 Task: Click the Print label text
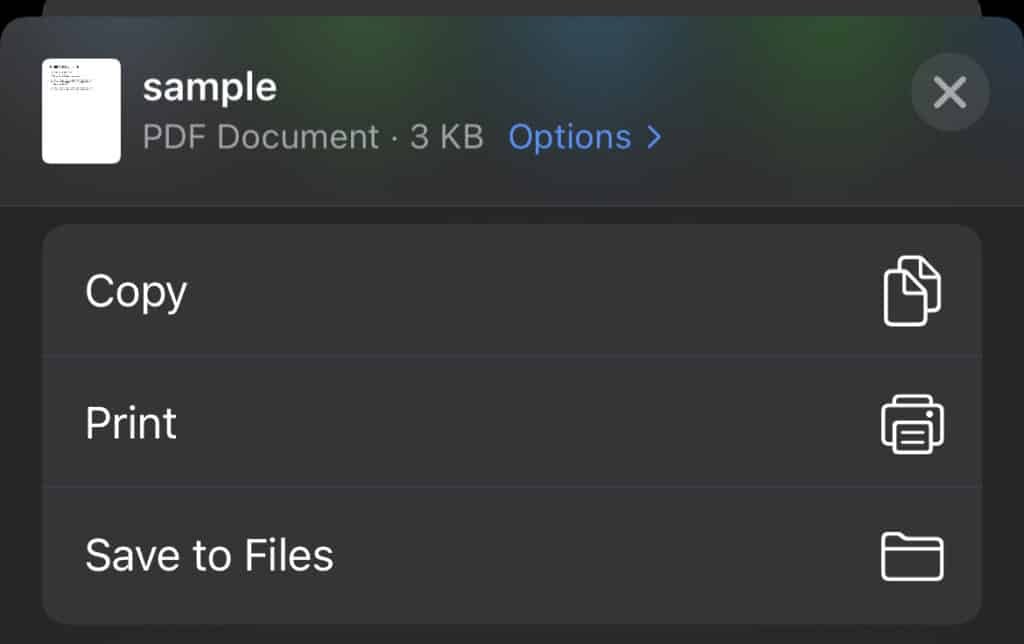(130, 423)
